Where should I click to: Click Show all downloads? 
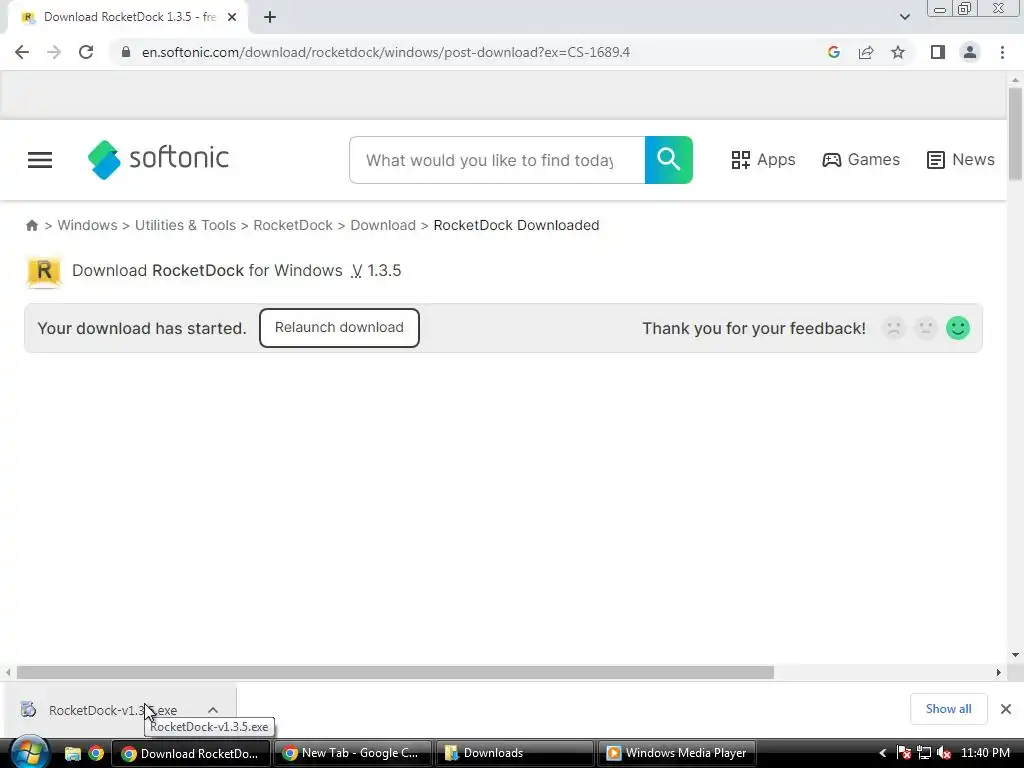pyautogui.click(x=948, y=709)
